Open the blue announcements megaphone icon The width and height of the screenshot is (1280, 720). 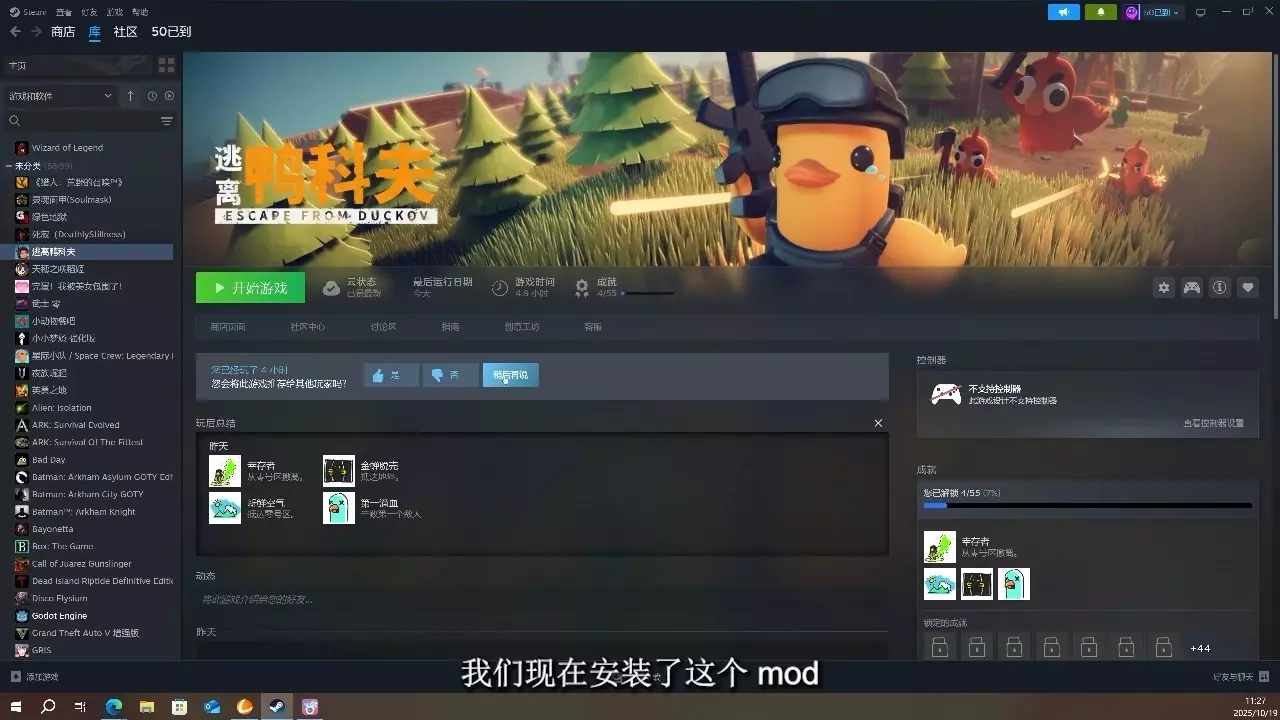click(1063, 12)
